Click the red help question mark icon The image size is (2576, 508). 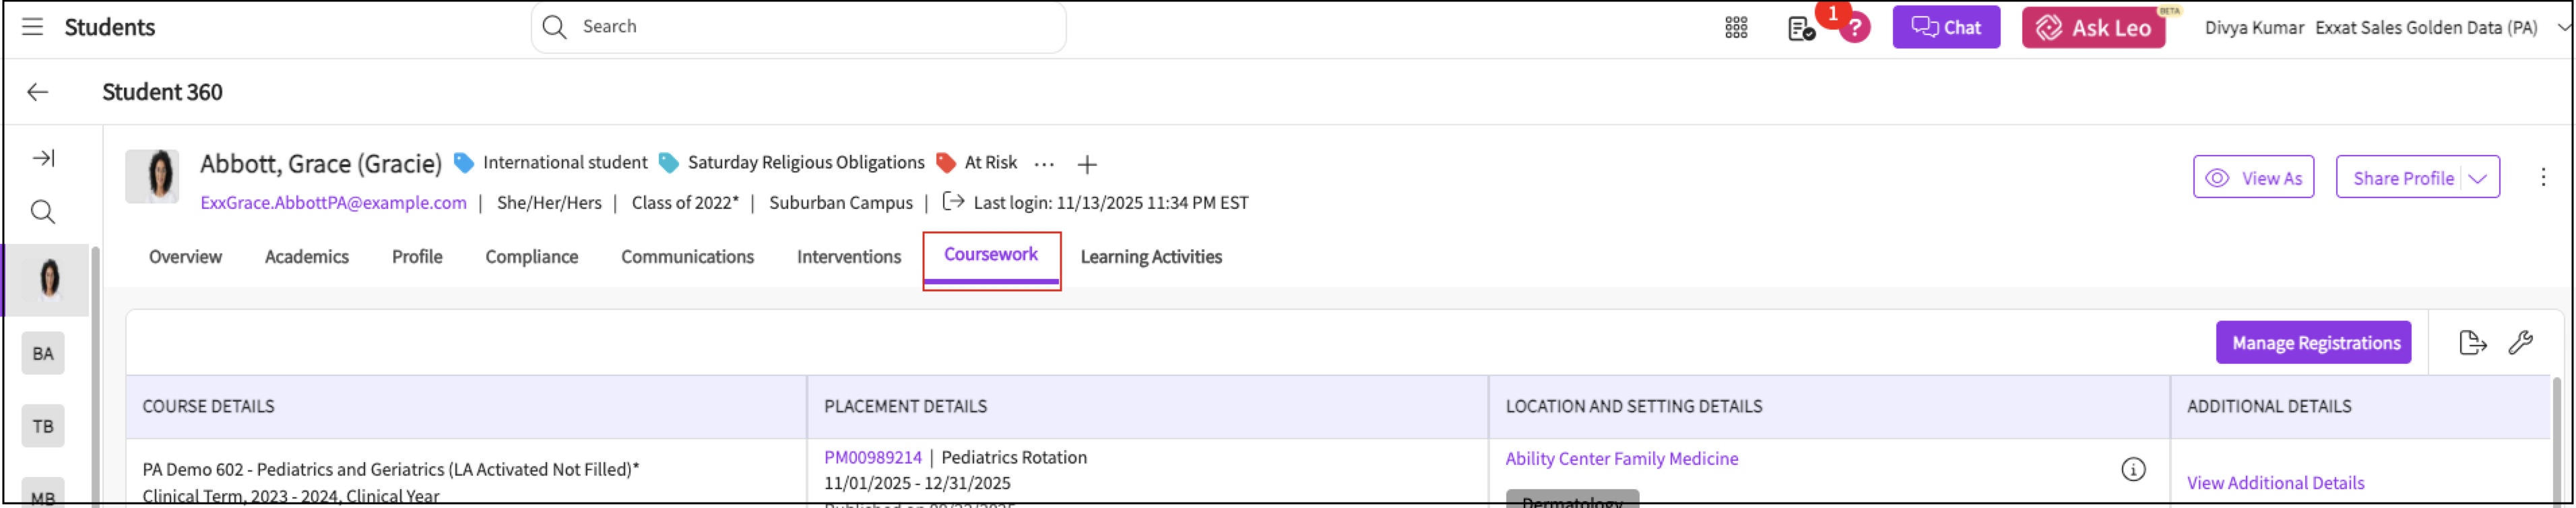[x=1855, y=28]
